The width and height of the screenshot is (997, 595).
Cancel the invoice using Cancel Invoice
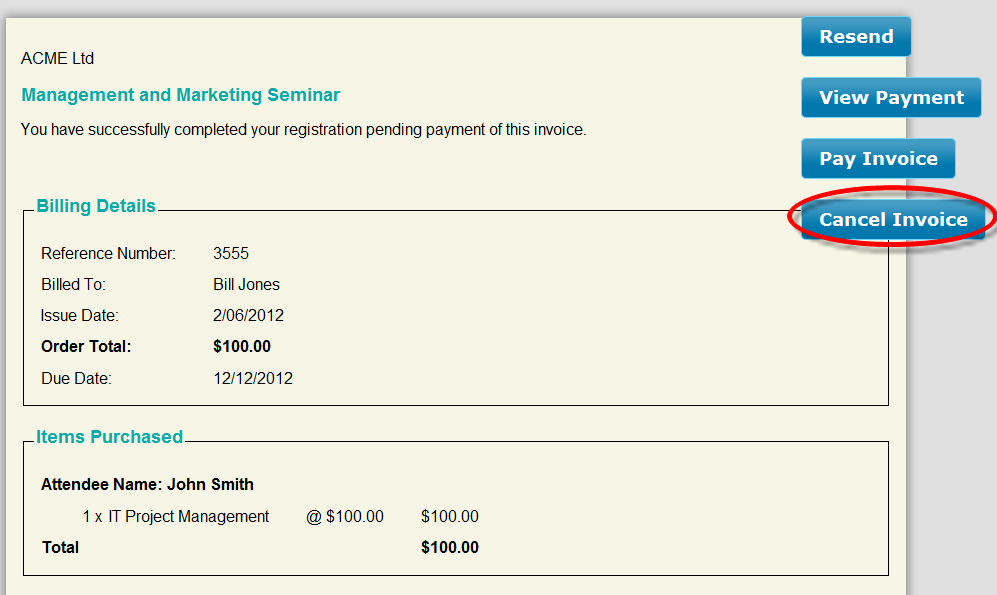tap(893, 219)
